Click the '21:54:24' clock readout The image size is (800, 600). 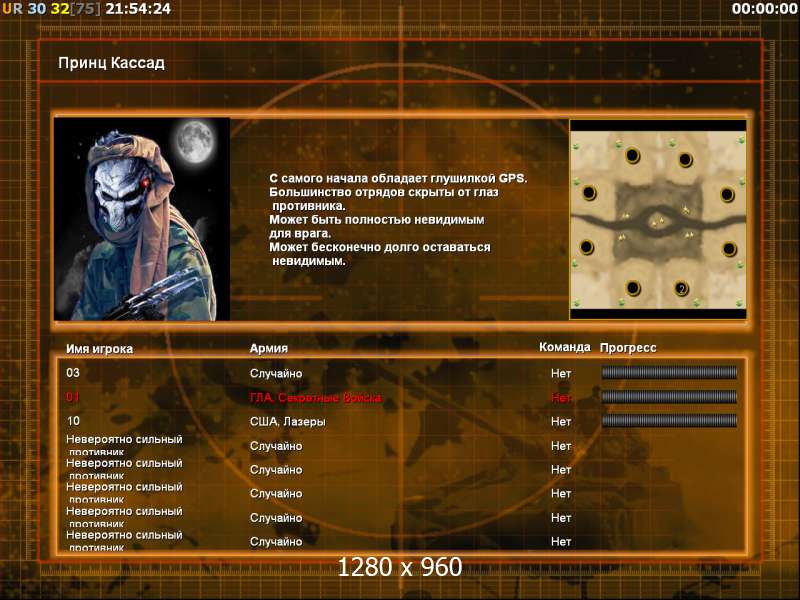(138, 9)
